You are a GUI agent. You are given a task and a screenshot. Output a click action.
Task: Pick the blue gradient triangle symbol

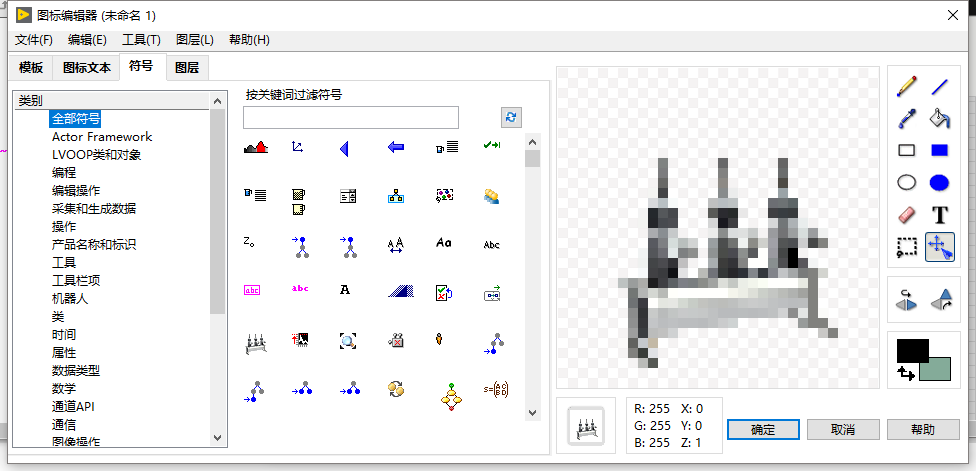400,290
